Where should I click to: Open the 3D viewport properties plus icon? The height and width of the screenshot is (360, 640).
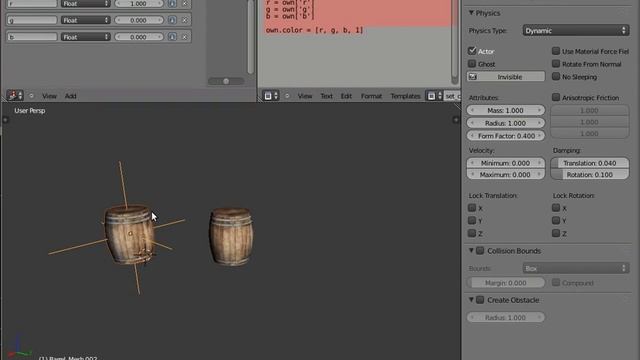click(x=456, y=120)
